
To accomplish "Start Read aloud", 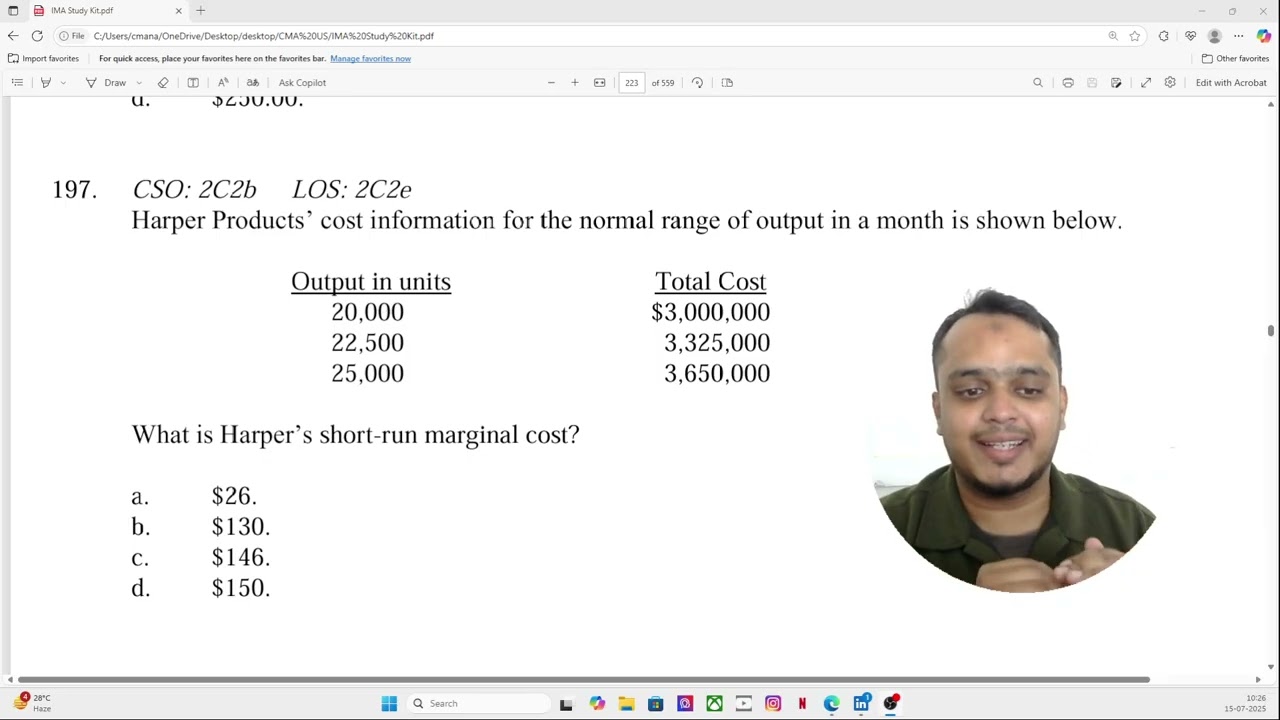I will coord(223,82).
